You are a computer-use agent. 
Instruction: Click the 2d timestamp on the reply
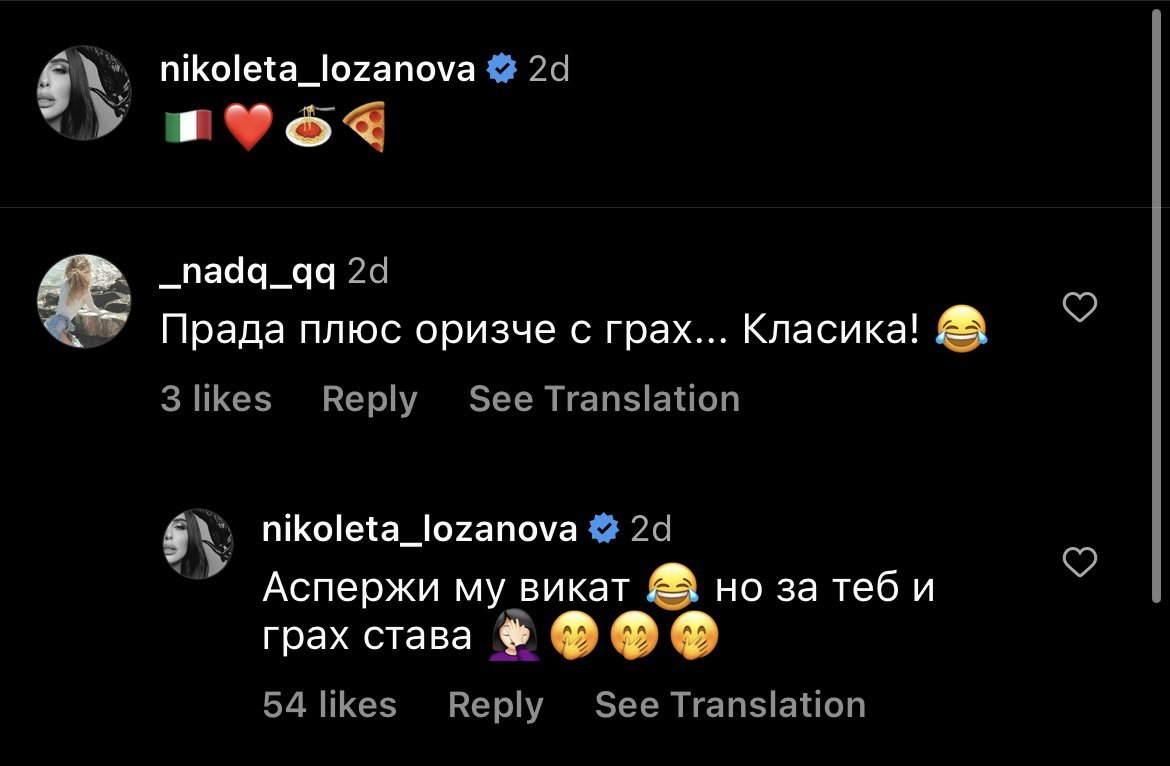[x=651, y=529]
